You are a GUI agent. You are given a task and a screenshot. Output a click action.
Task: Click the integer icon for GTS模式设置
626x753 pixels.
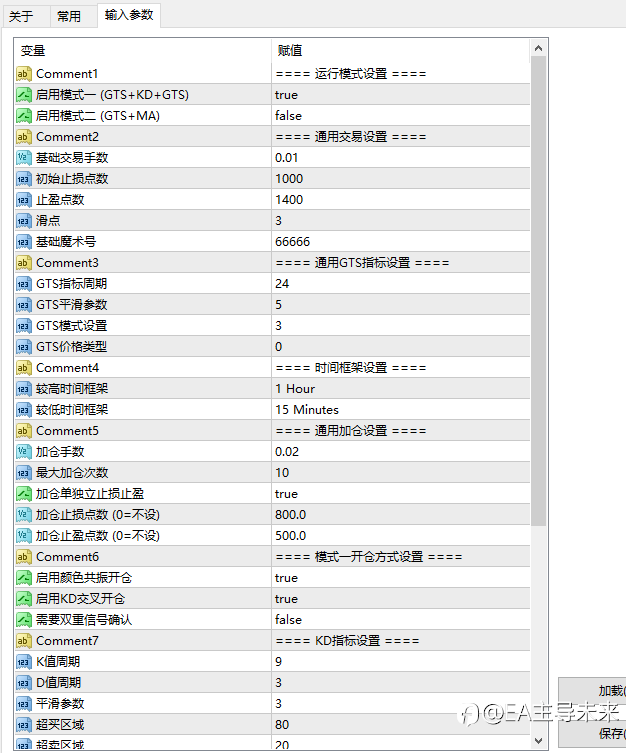[x=24, y=326]
